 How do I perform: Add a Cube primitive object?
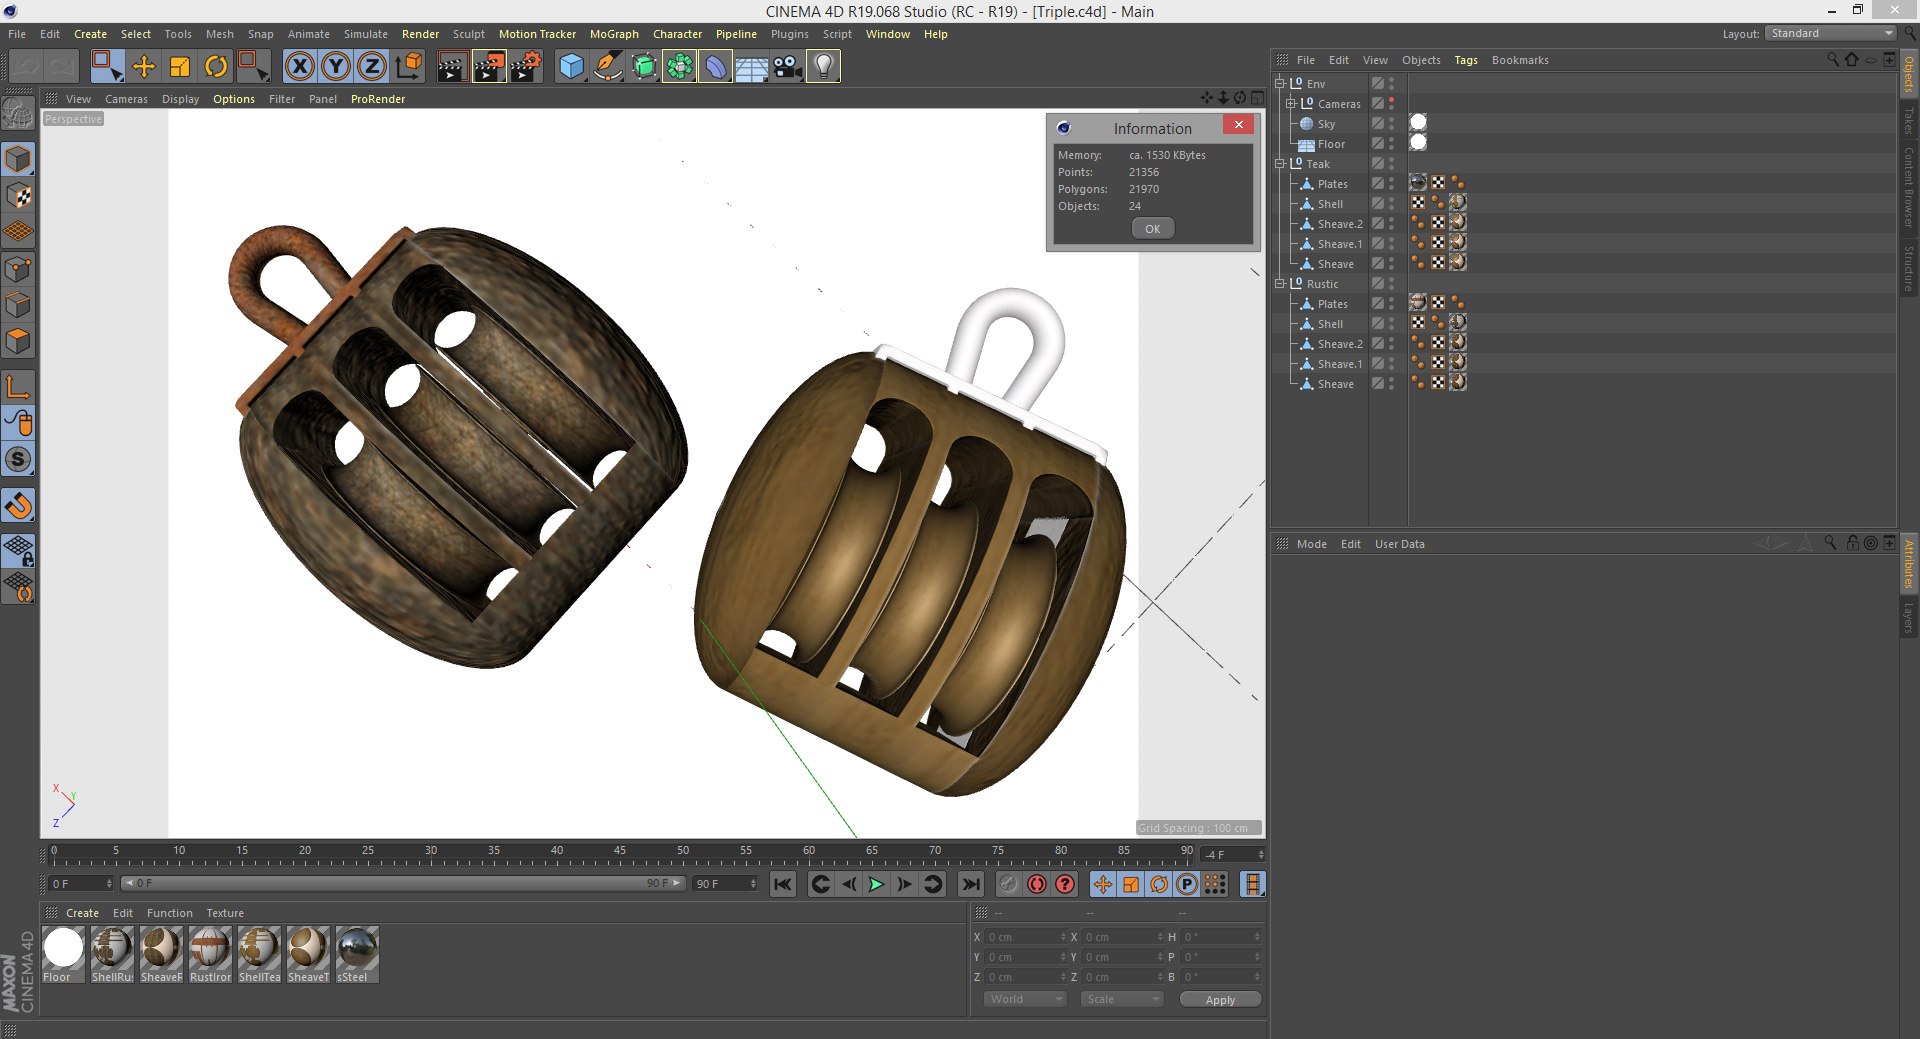click(x=571, y=67)
